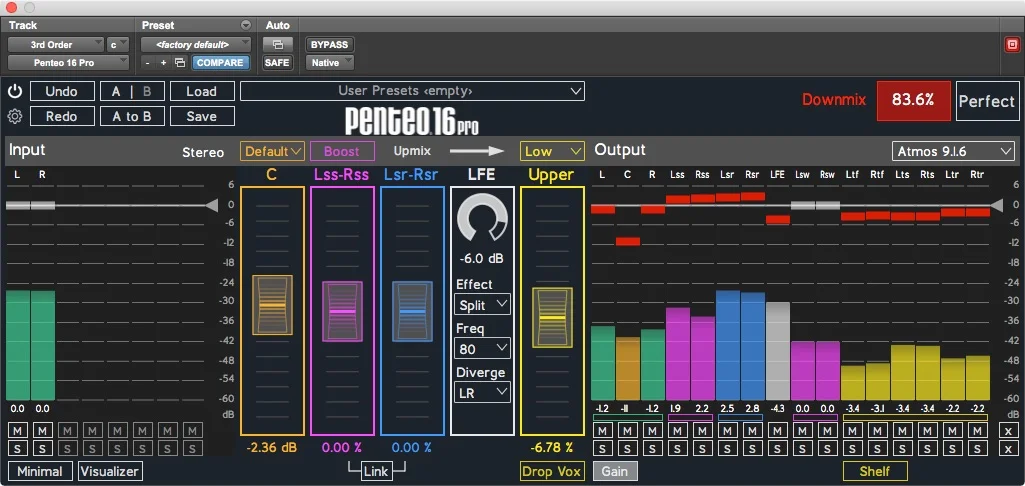This screenshot has width=1025, height=486.
Task: Open the Native dropdown
Action: (329, 63)
